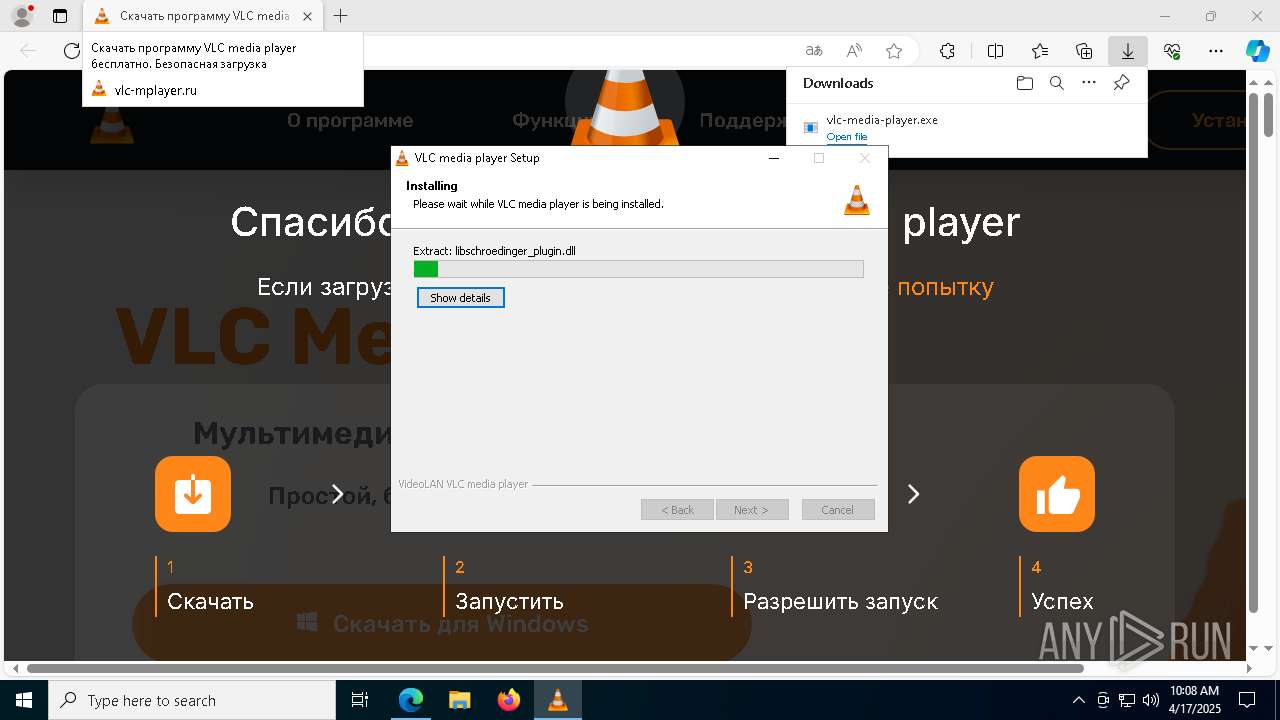The image size is (1280, 720).
Task: Open the collections icon
Action: 1084,51
